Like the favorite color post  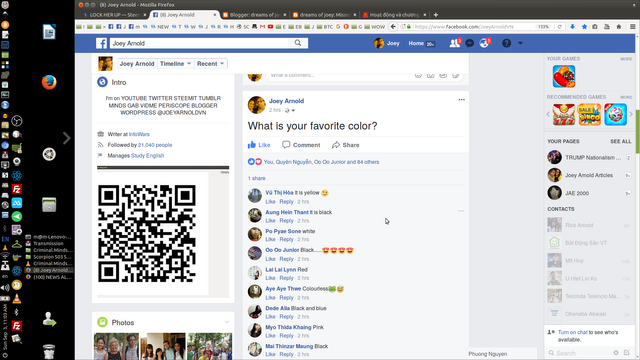pos(259,145)
